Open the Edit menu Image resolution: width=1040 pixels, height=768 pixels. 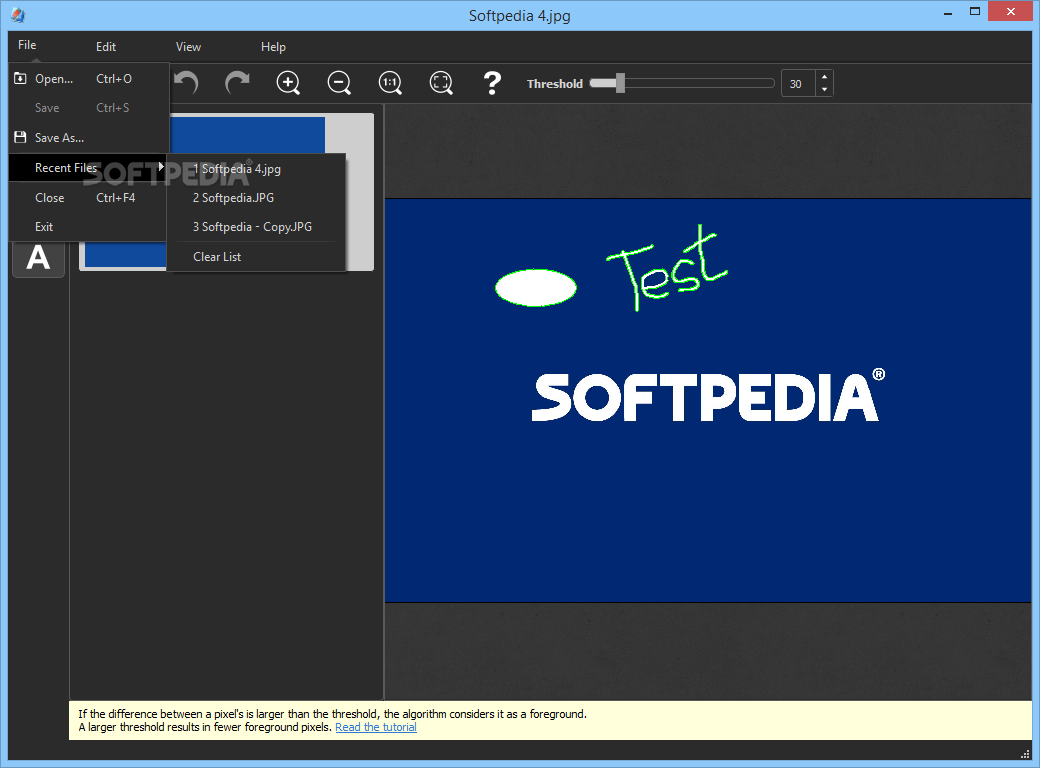tap(105, 46)
